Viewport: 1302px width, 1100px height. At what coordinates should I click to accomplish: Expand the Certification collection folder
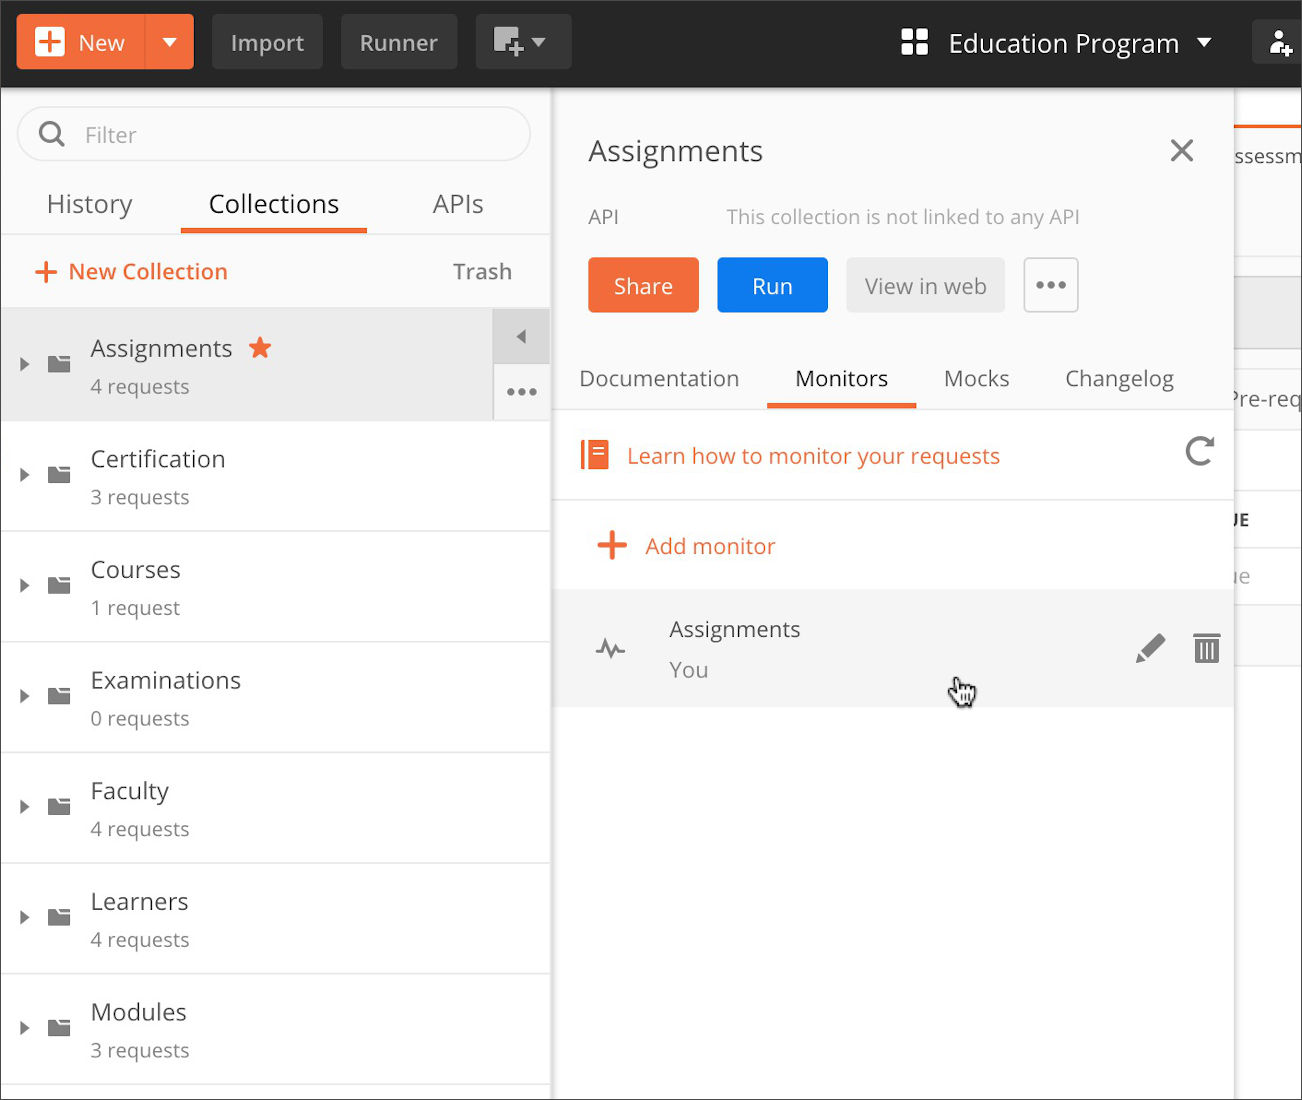point(25,475)
